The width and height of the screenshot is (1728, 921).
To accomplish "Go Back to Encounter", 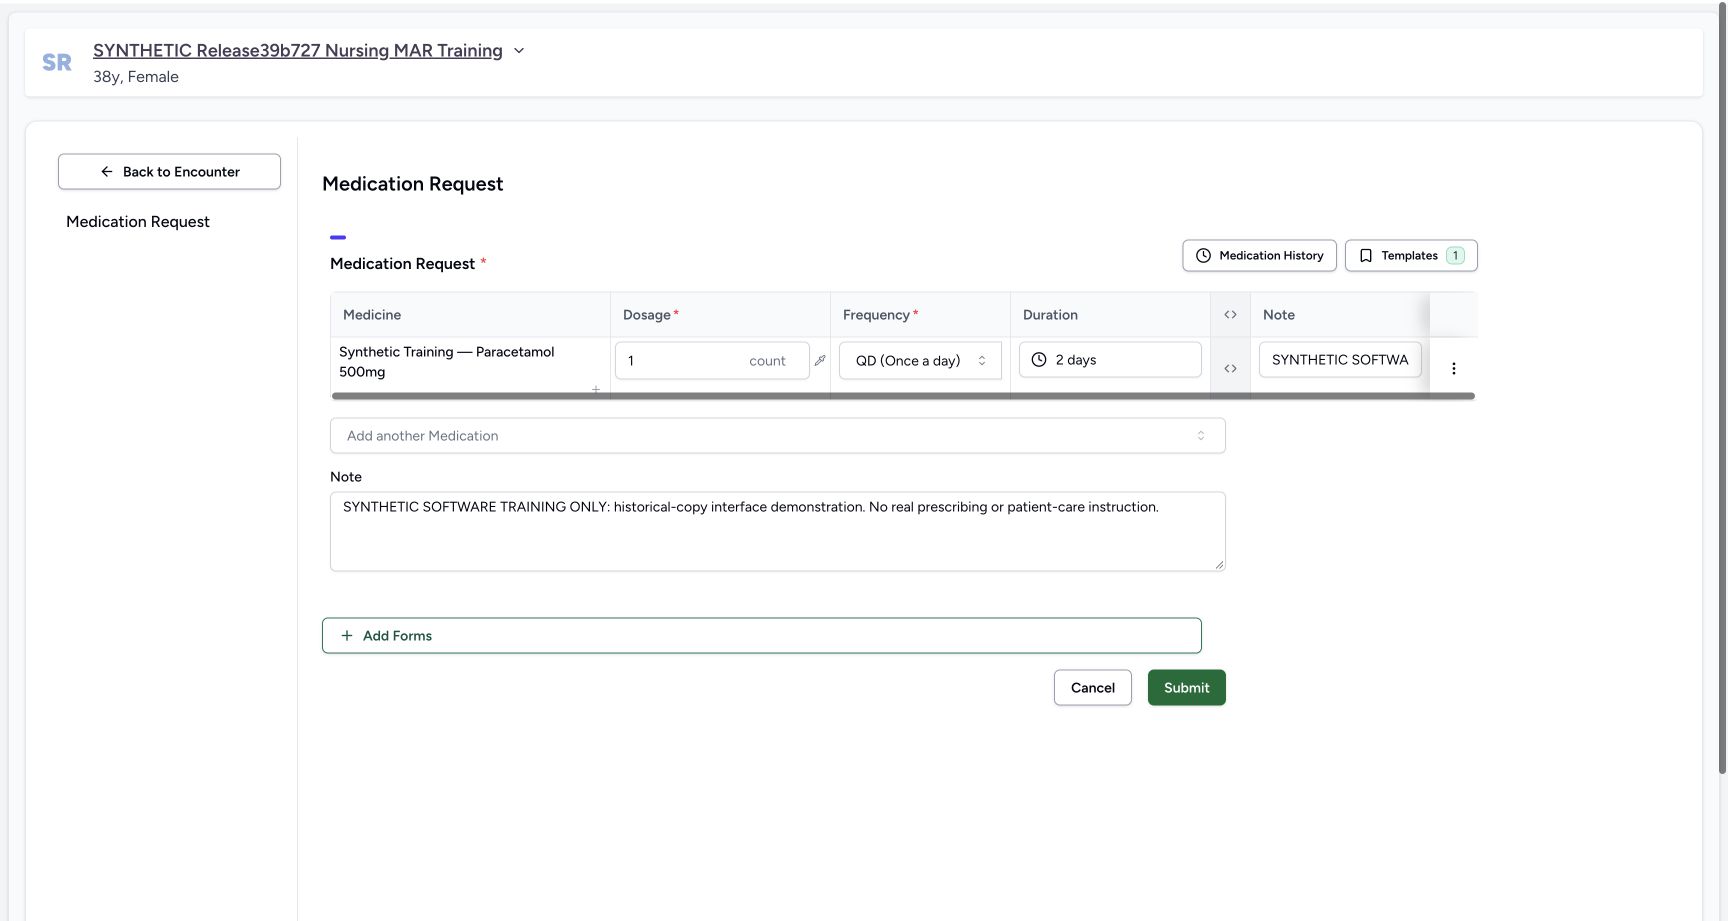I will (x=169, y=172).
